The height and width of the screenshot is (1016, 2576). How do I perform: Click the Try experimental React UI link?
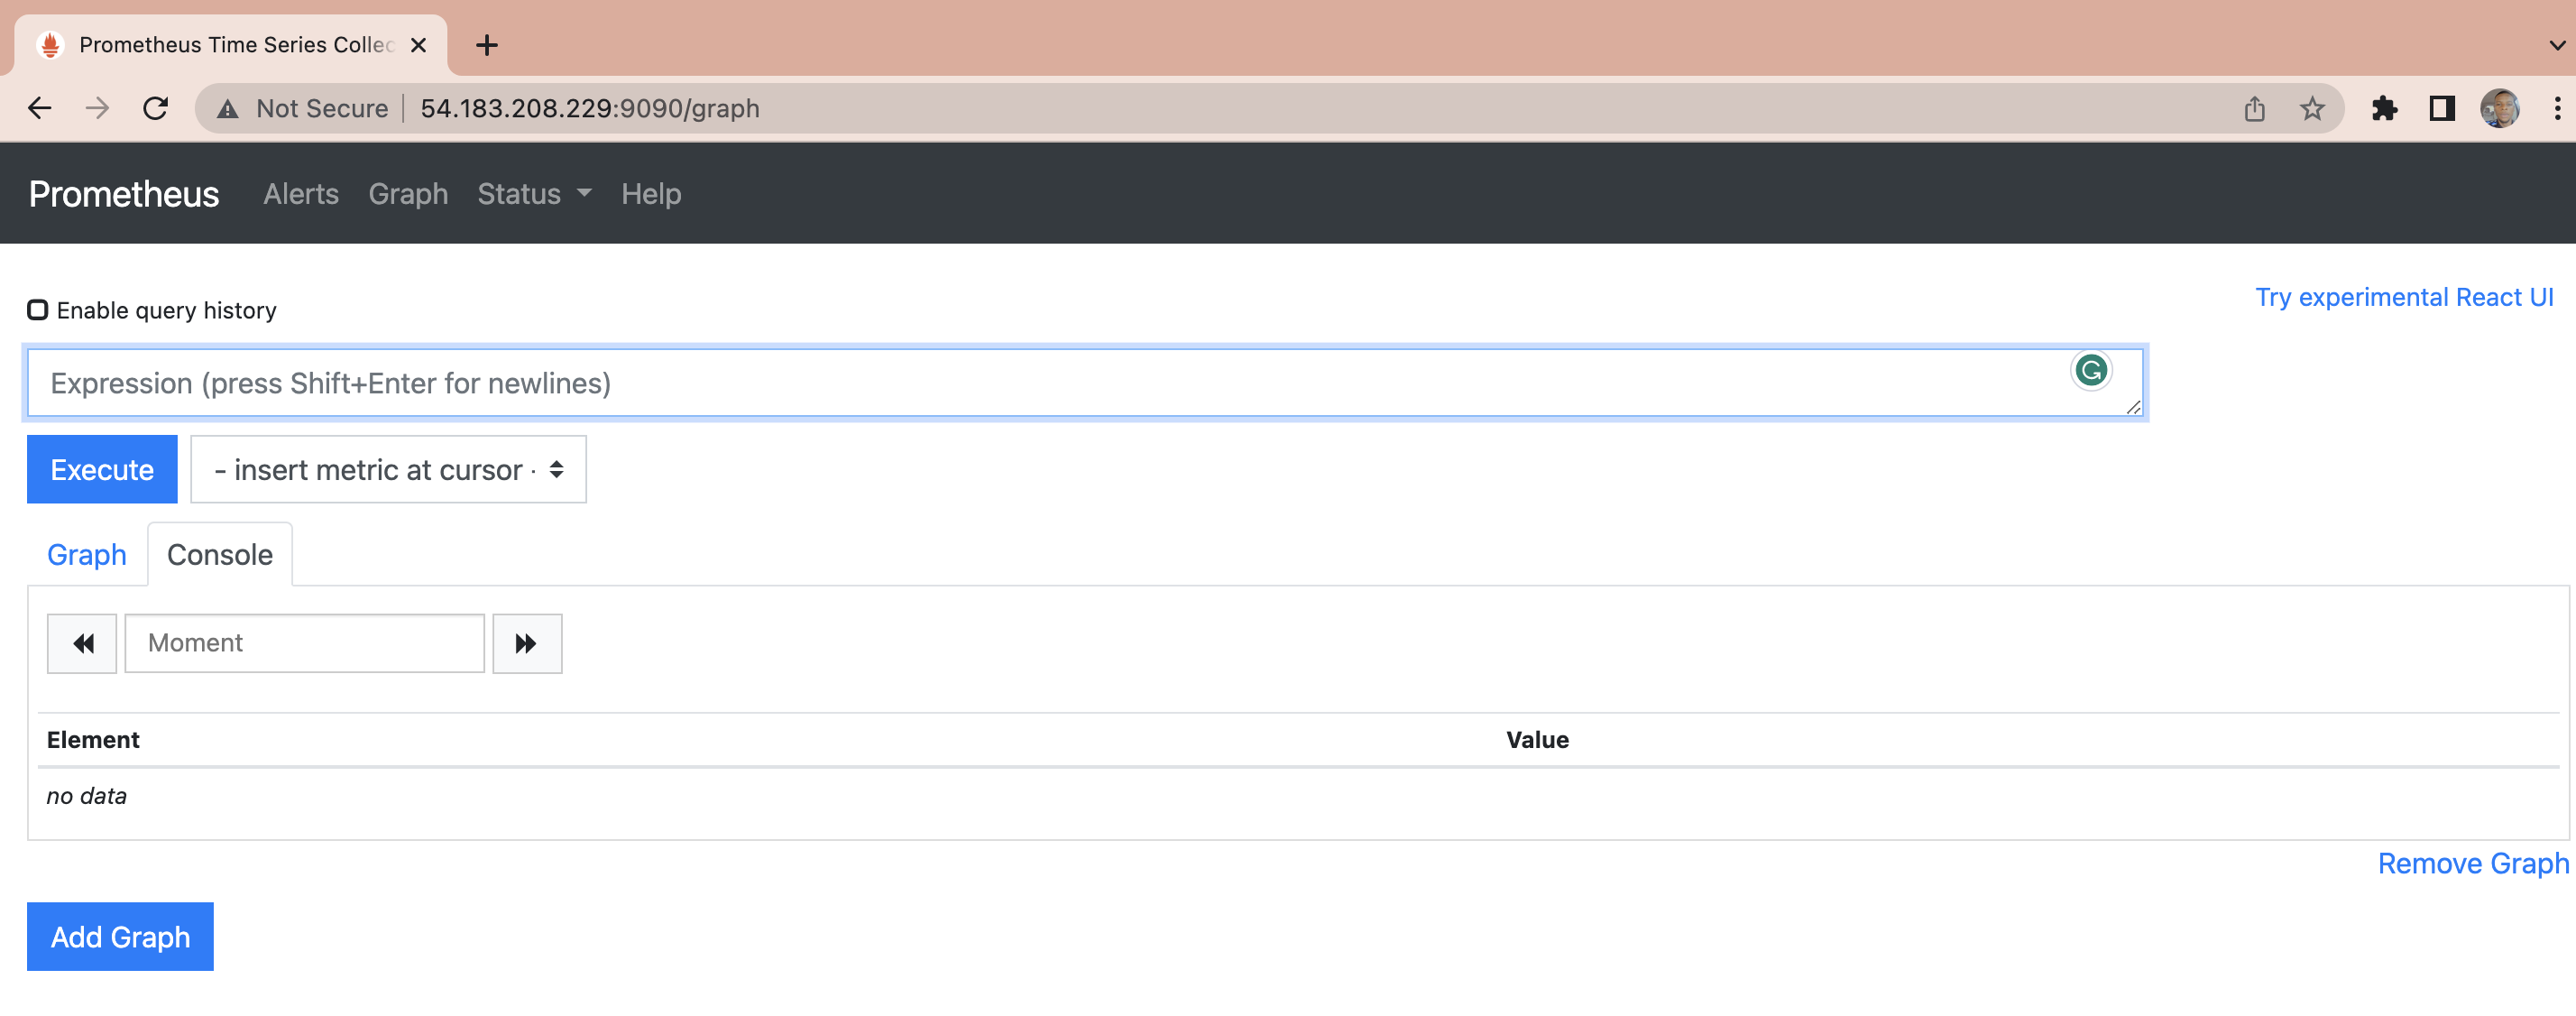(x=2403, y=297)
